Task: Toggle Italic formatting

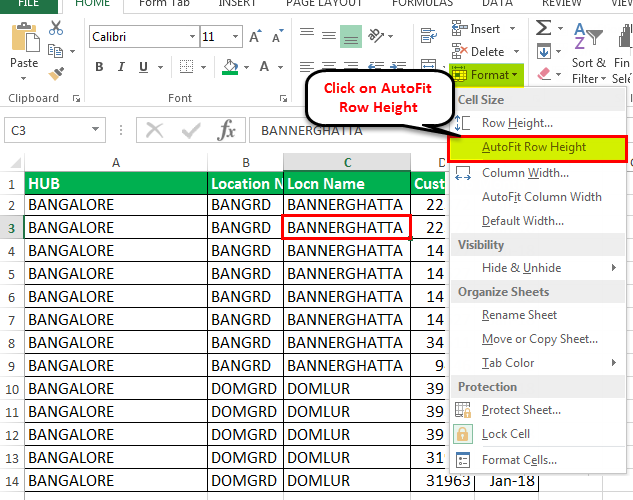Action: tap(121, 67)
